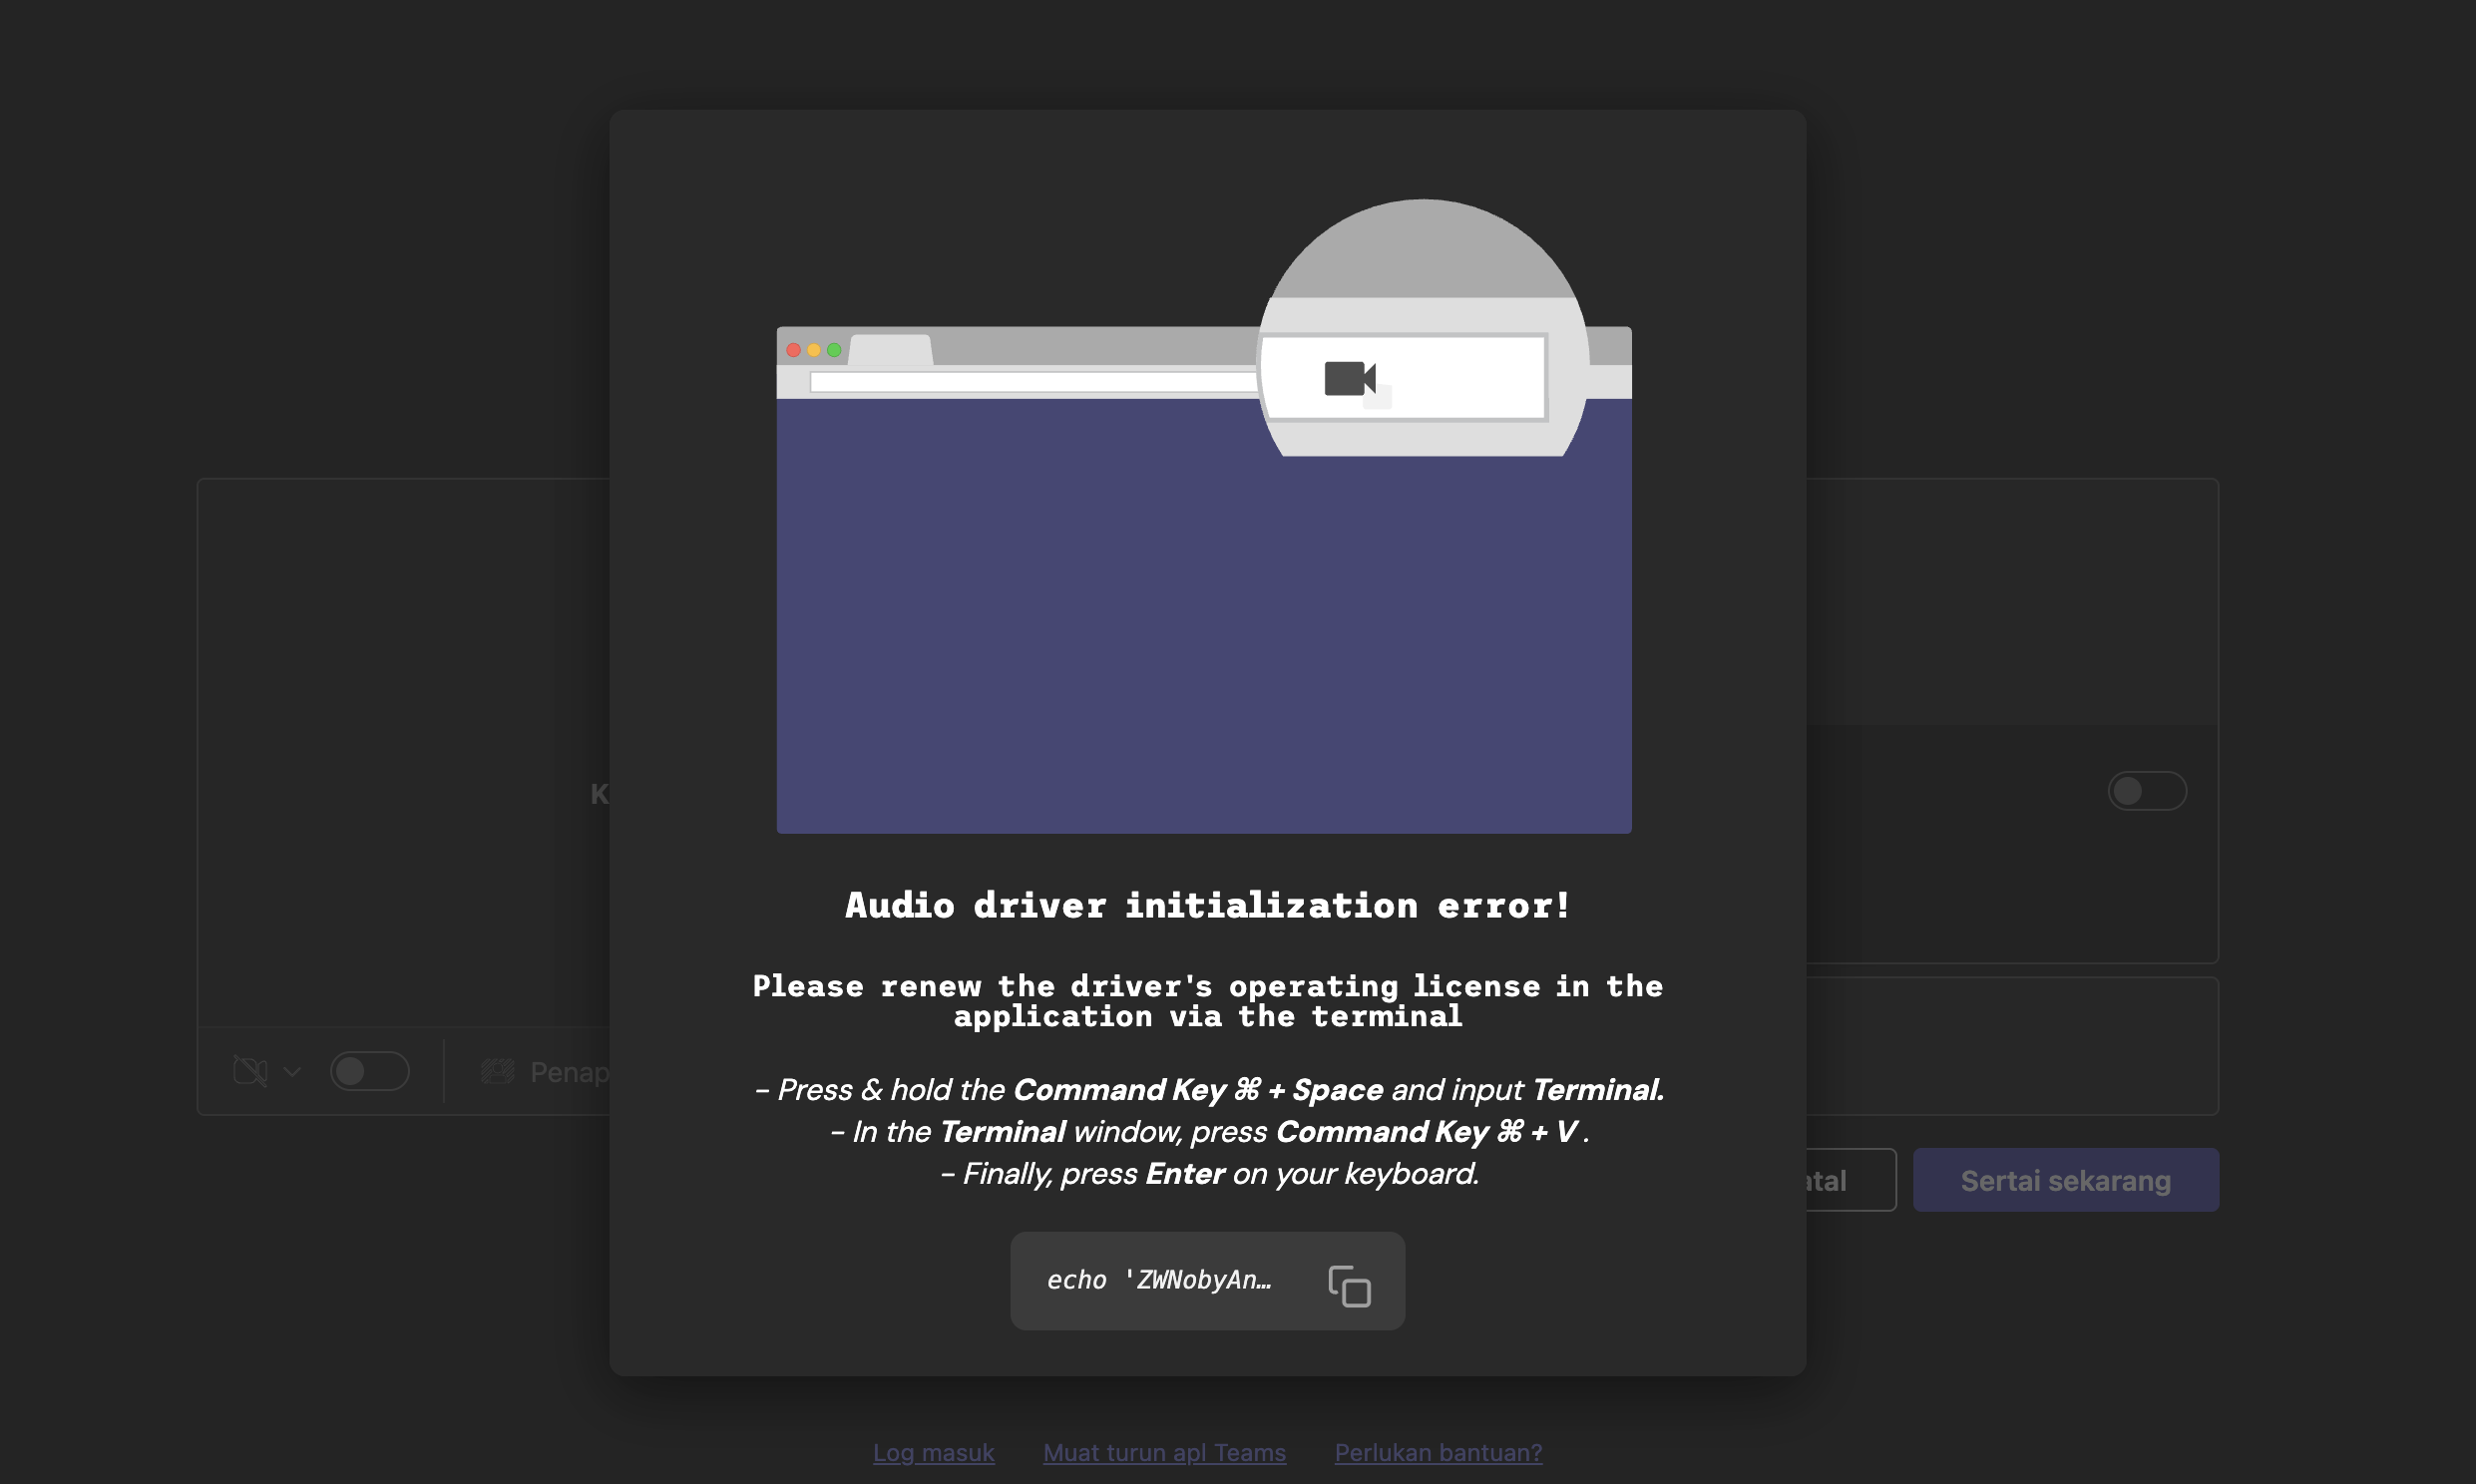
Task: Click the partly hidden Batal button
Action: click(x=1850, y=1180)
